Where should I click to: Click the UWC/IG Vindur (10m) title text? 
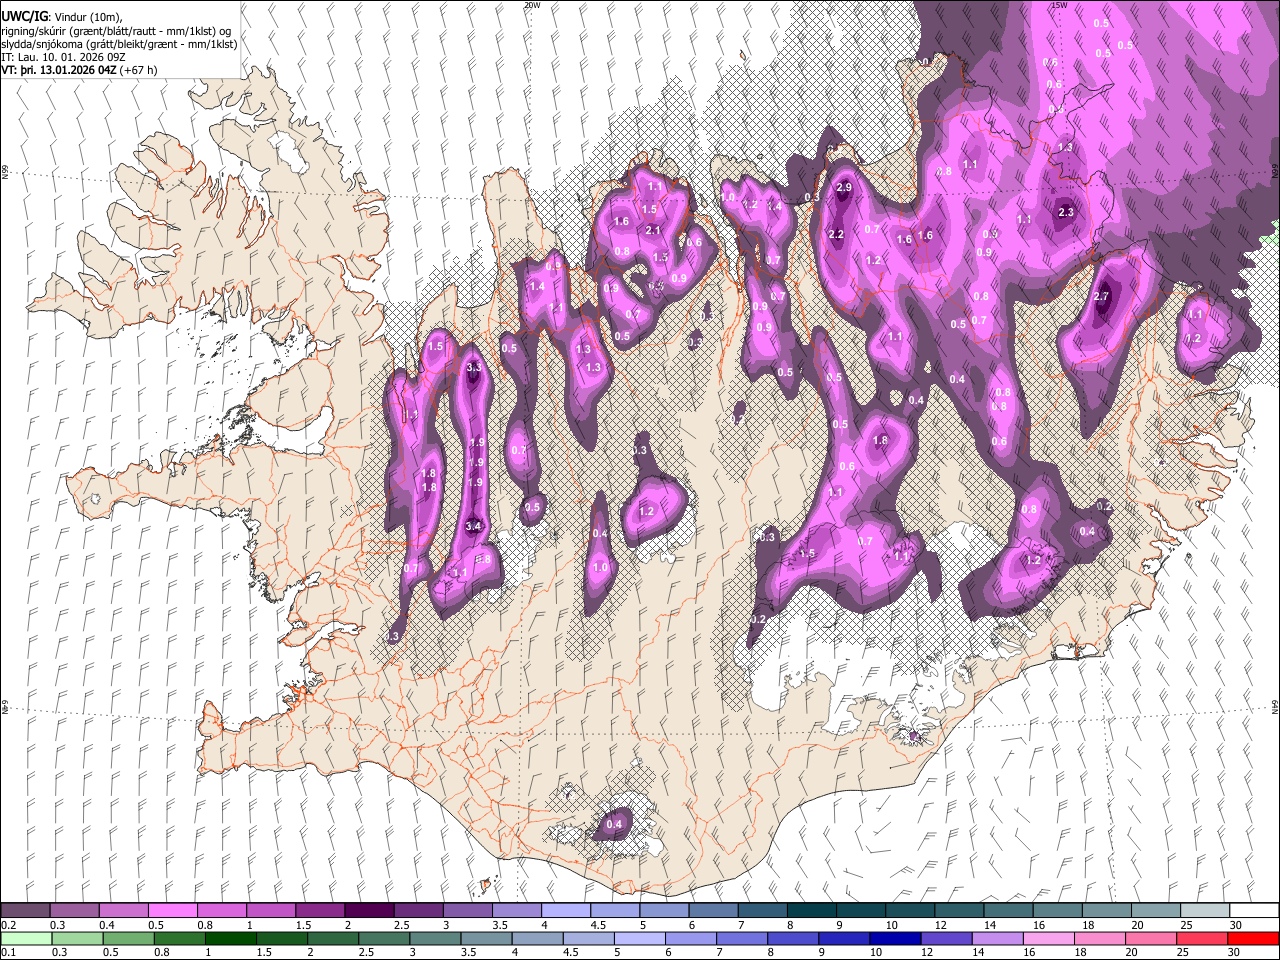63,17
